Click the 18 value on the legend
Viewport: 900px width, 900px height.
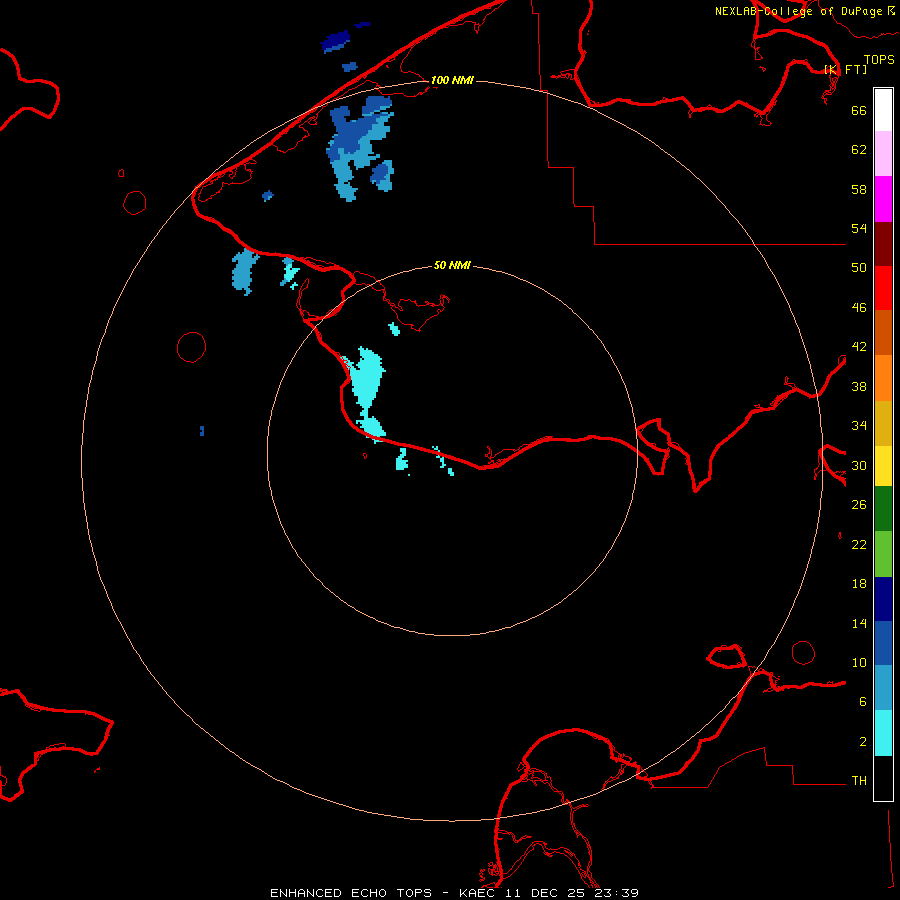[859, 584]
